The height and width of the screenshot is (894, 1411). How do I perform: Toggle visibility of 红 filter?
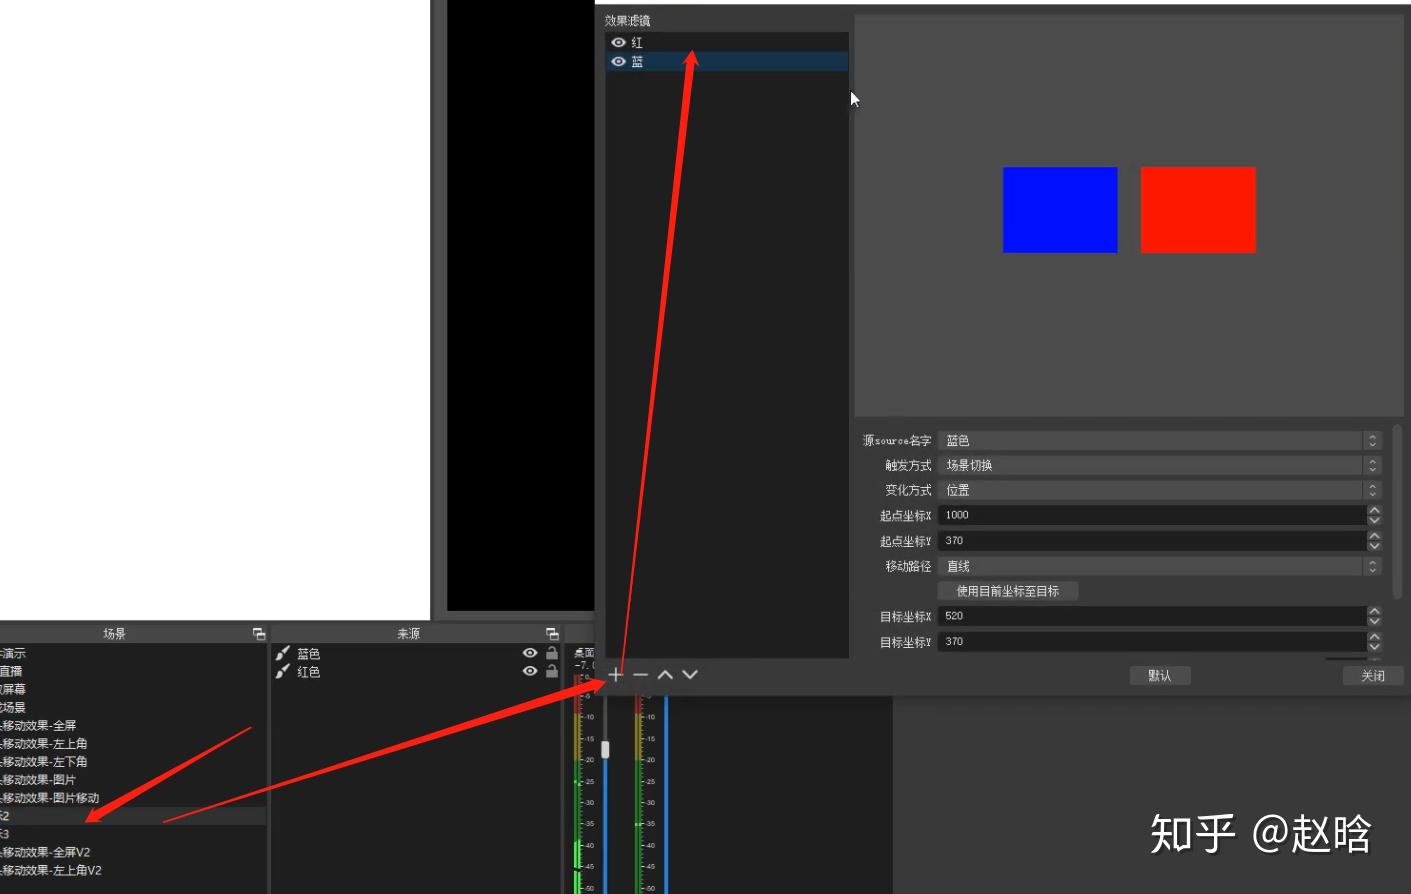(x=618, y=42)
